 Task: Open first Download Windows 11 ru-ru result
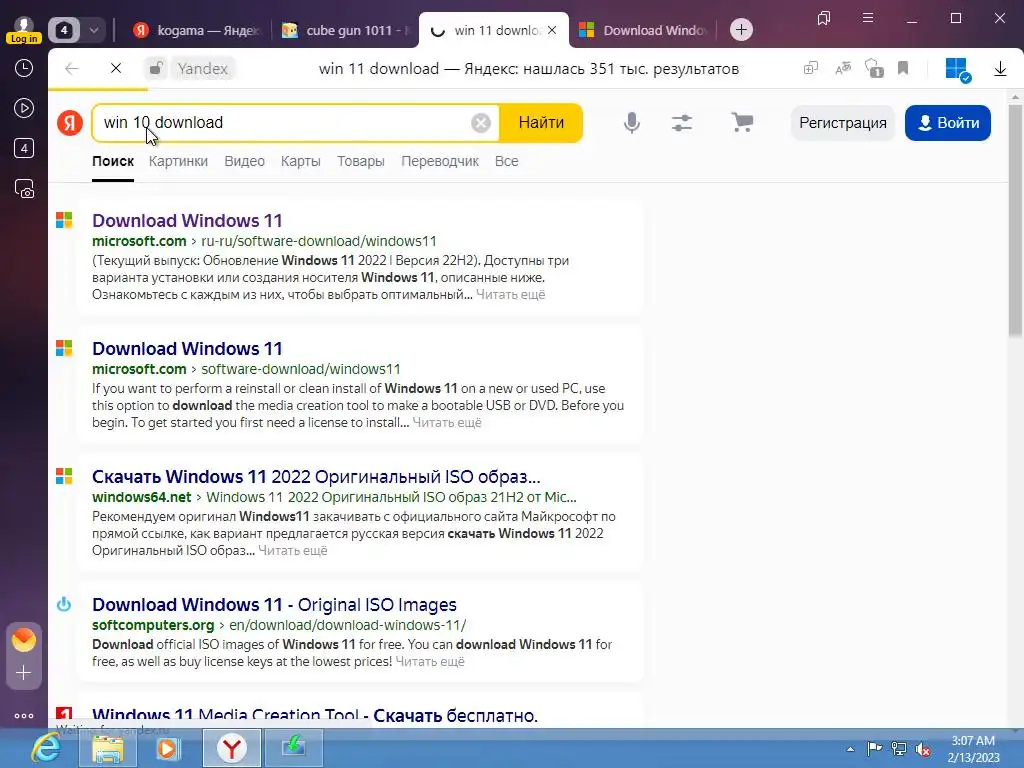click(187, 221)
